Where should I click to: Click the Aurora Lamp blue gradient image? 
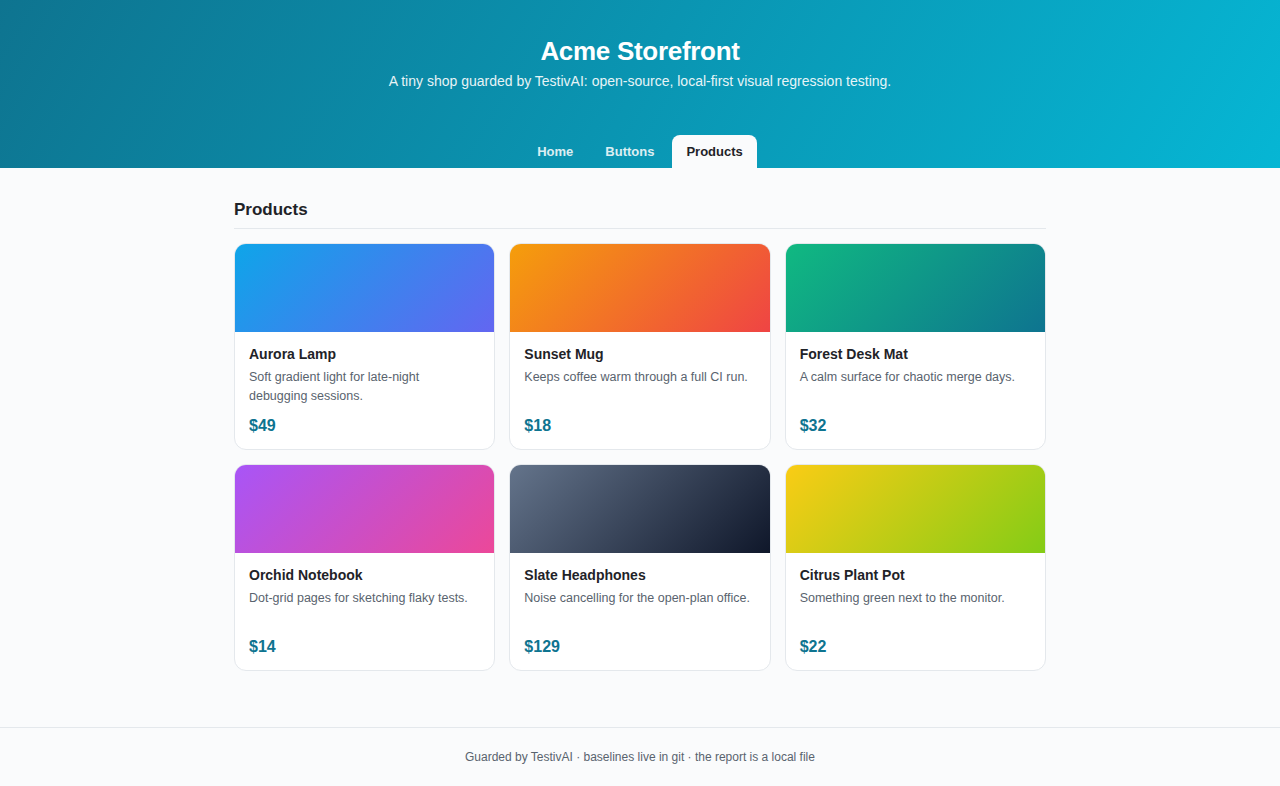coord(364,288)
